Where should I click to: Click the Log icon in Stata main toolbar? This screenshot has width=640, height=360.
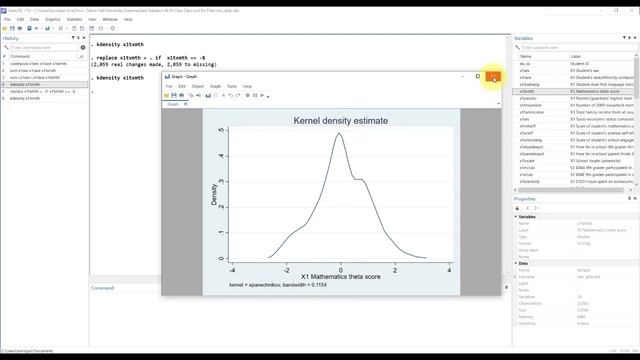(29, 29)
